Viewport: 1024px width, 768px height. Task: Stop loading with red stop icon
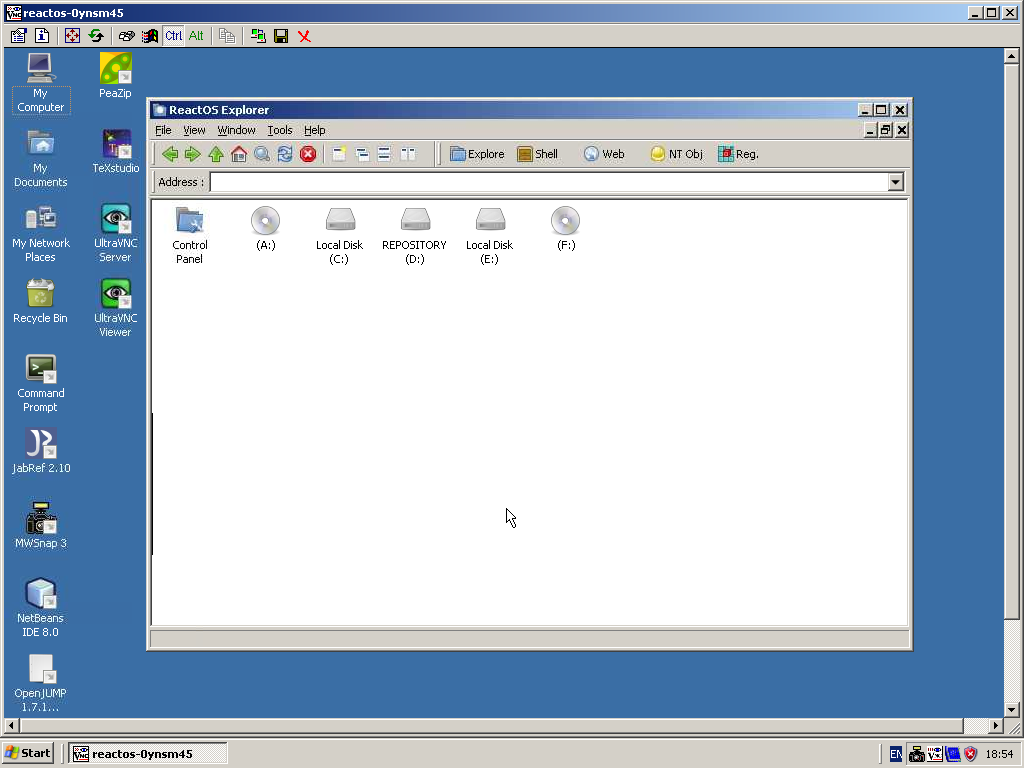tap(308, 154)
